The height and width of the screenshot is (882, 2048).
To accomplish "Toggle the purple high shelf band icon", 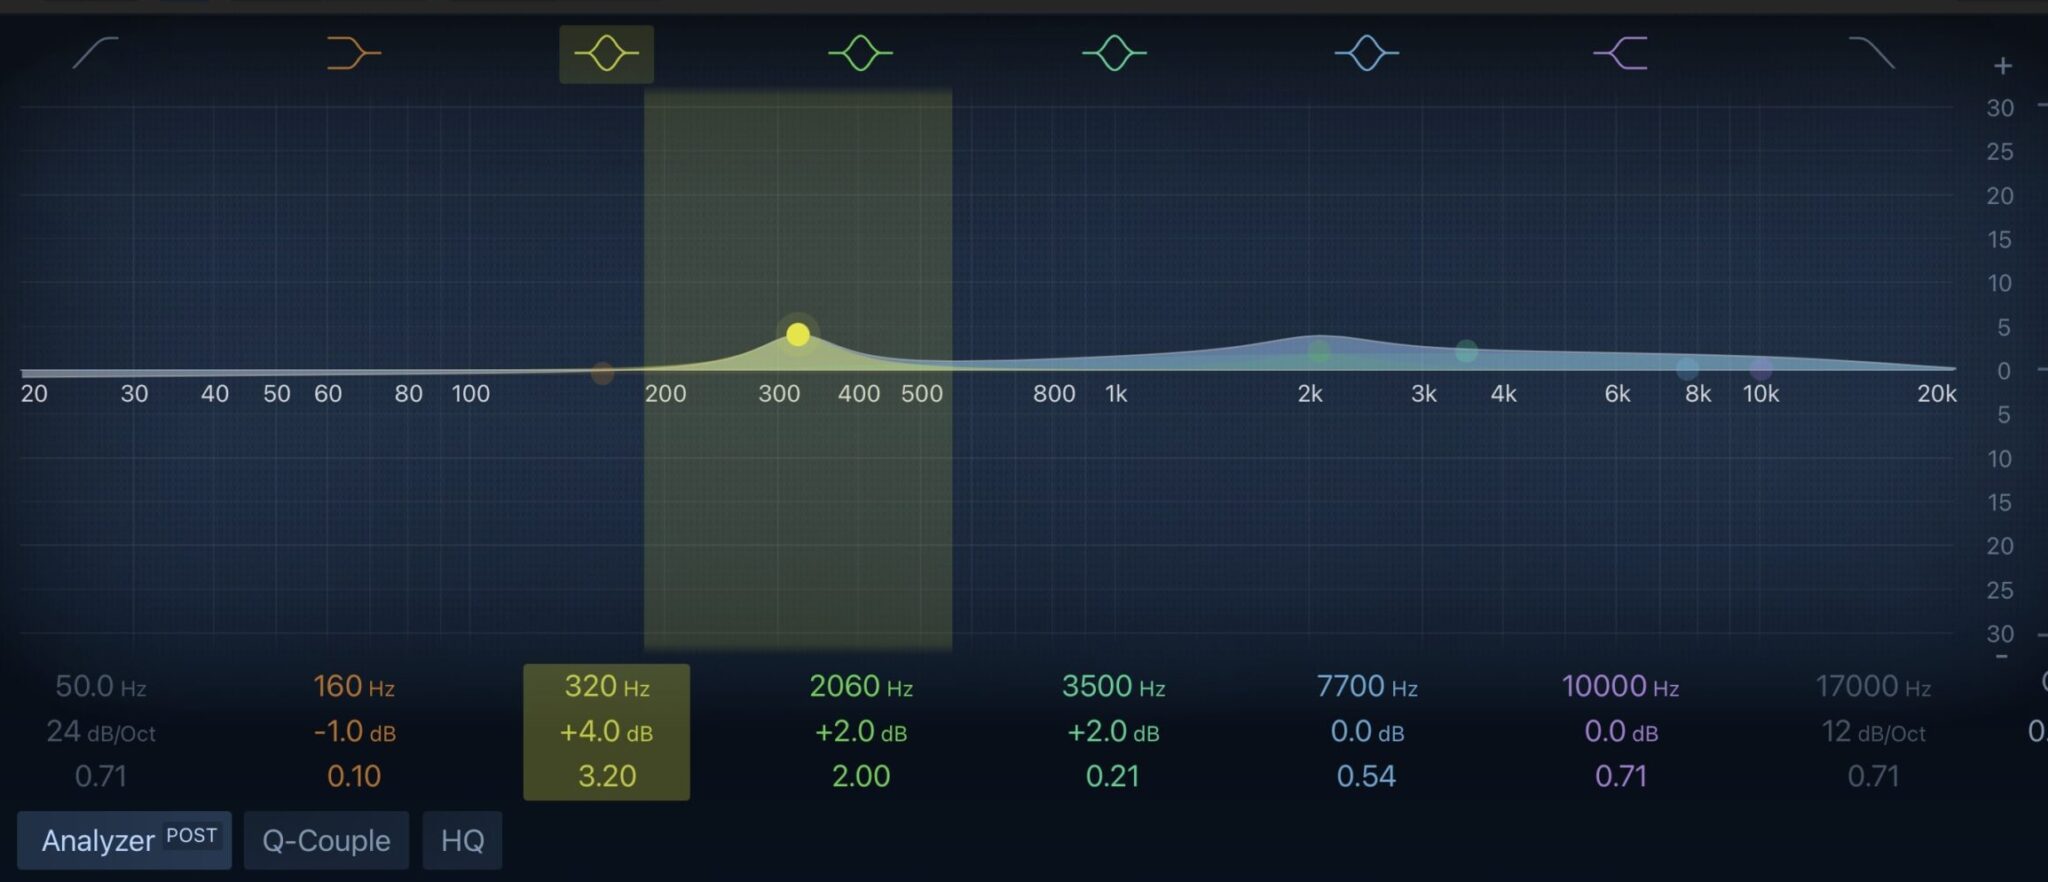I will 1620,53.
